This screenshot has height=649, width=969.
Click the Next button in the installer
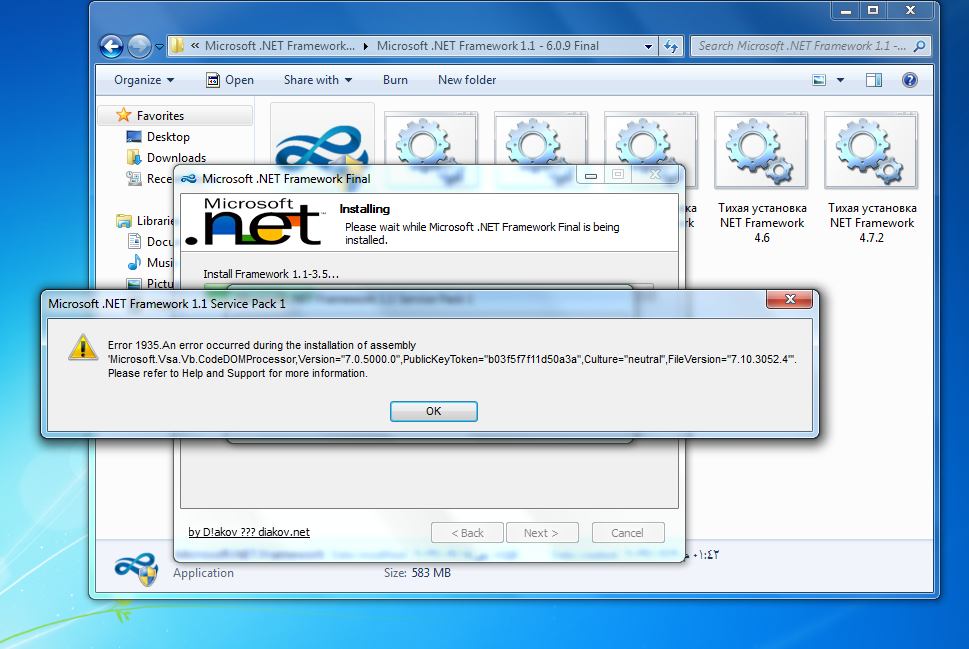542,533
